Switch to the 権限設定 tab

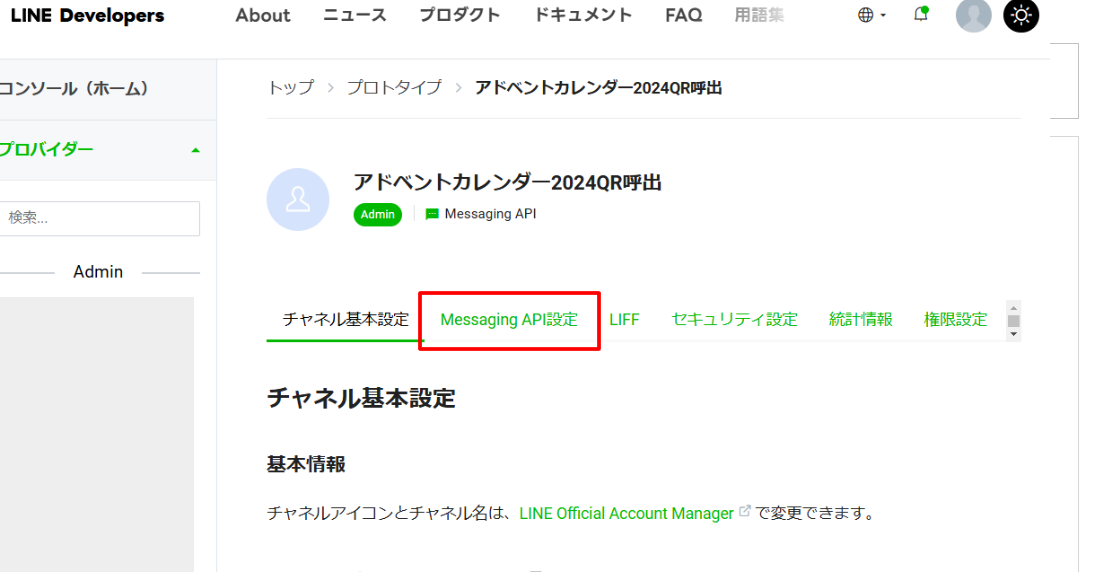point(955,319)
